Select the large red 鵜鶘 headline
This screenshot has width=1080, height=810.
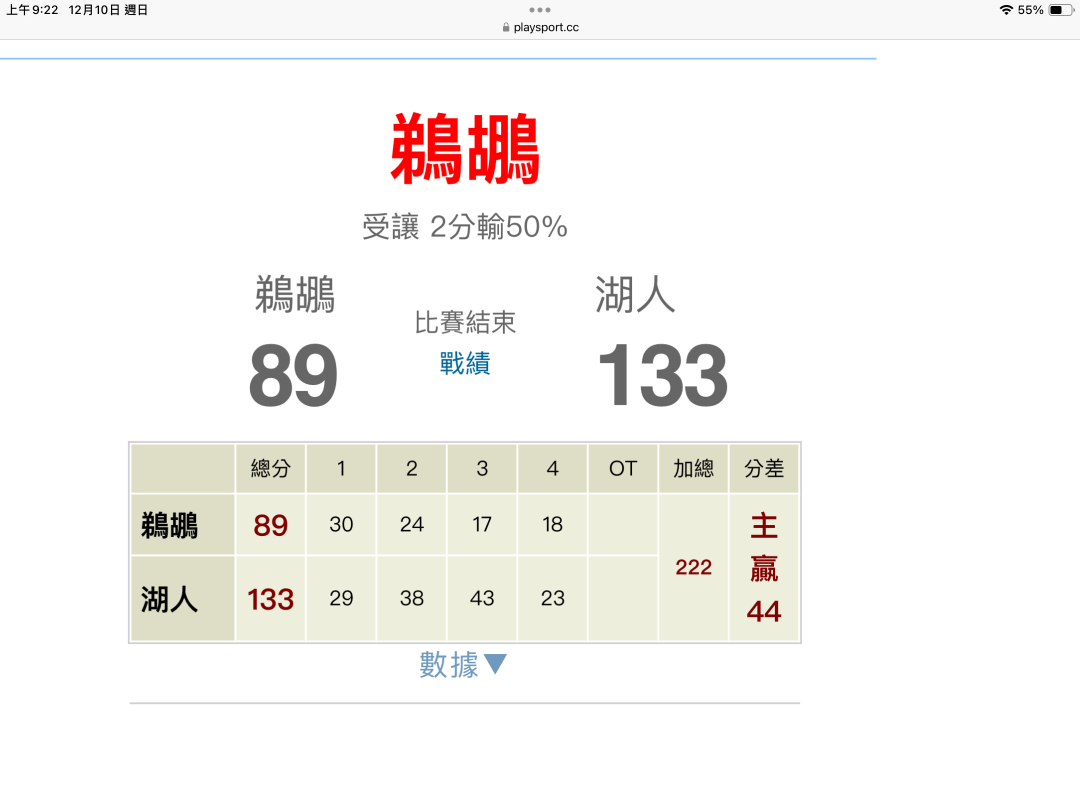tap(465, 149)
